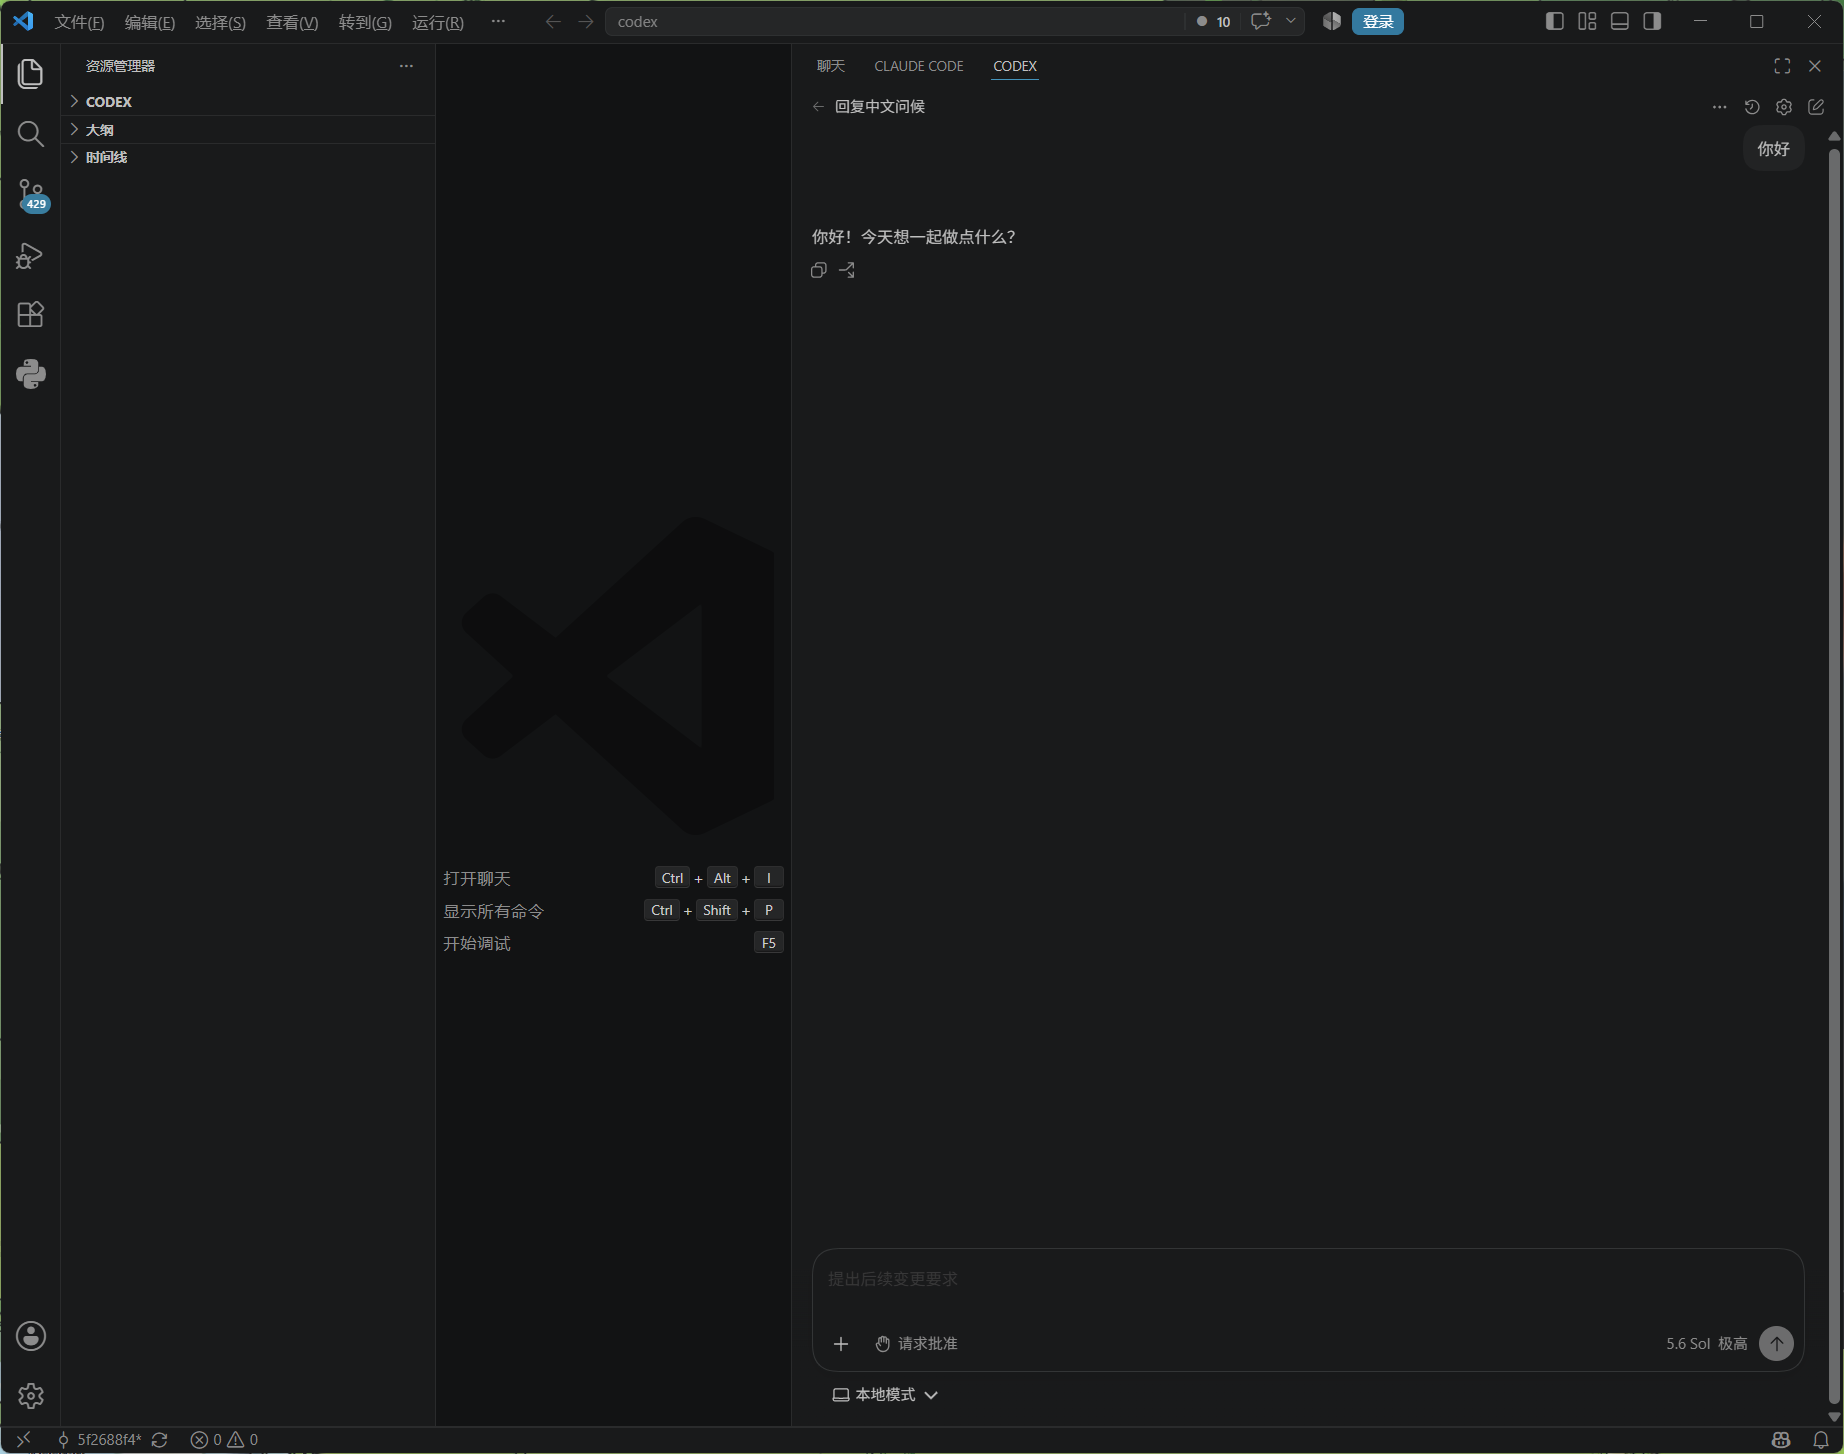Open the 查看 menu

292,22
